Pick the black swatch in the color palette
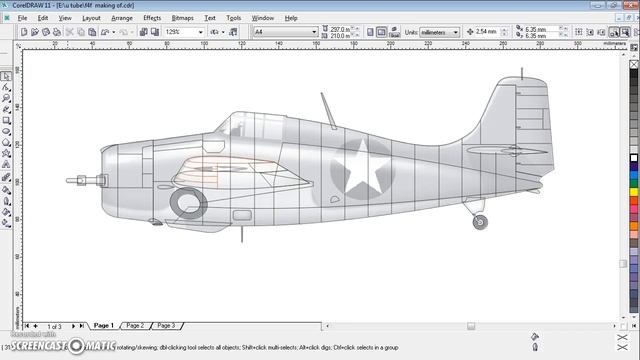Viewport: 640px width, 360px height. (634, 73)
